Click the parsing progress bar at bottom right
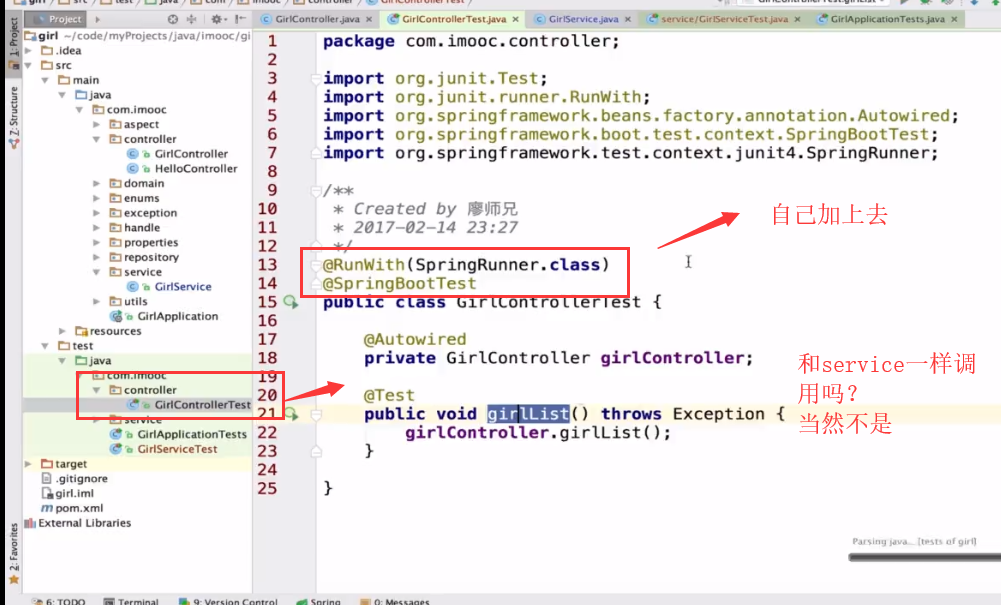The image size is (1001, 605). coord(924,557)
